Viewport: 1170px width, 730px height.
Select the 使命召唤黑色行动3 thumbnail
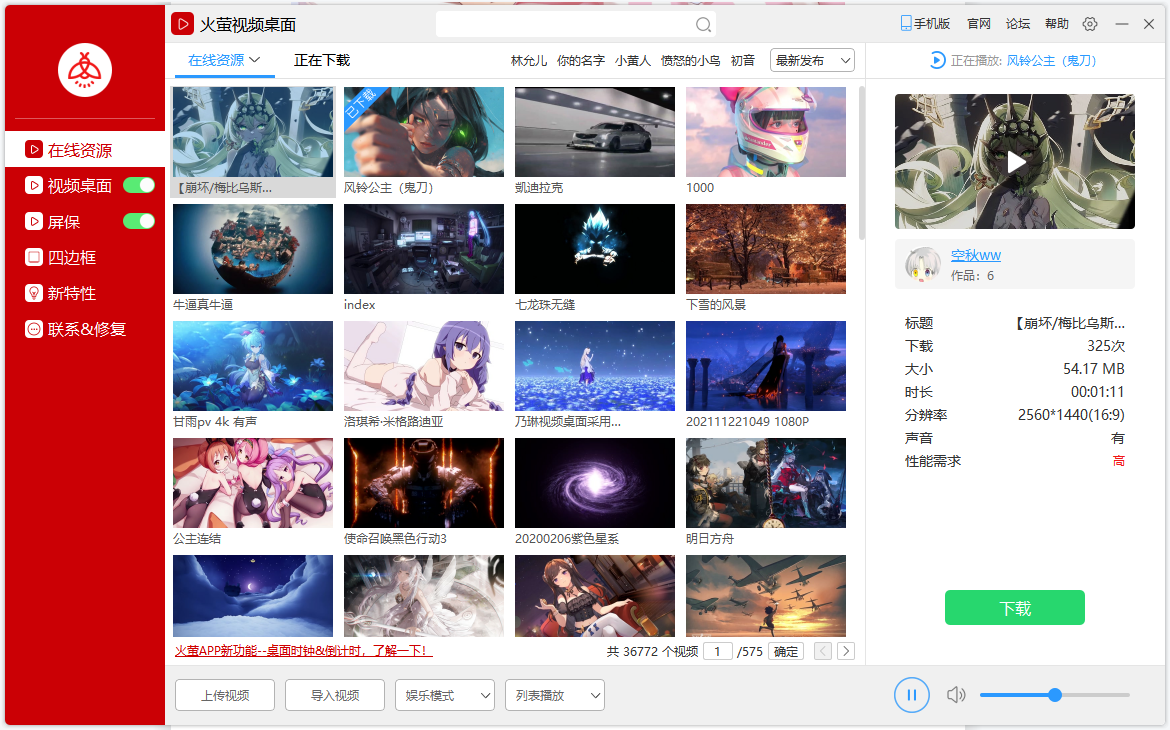tap(424, 483)
